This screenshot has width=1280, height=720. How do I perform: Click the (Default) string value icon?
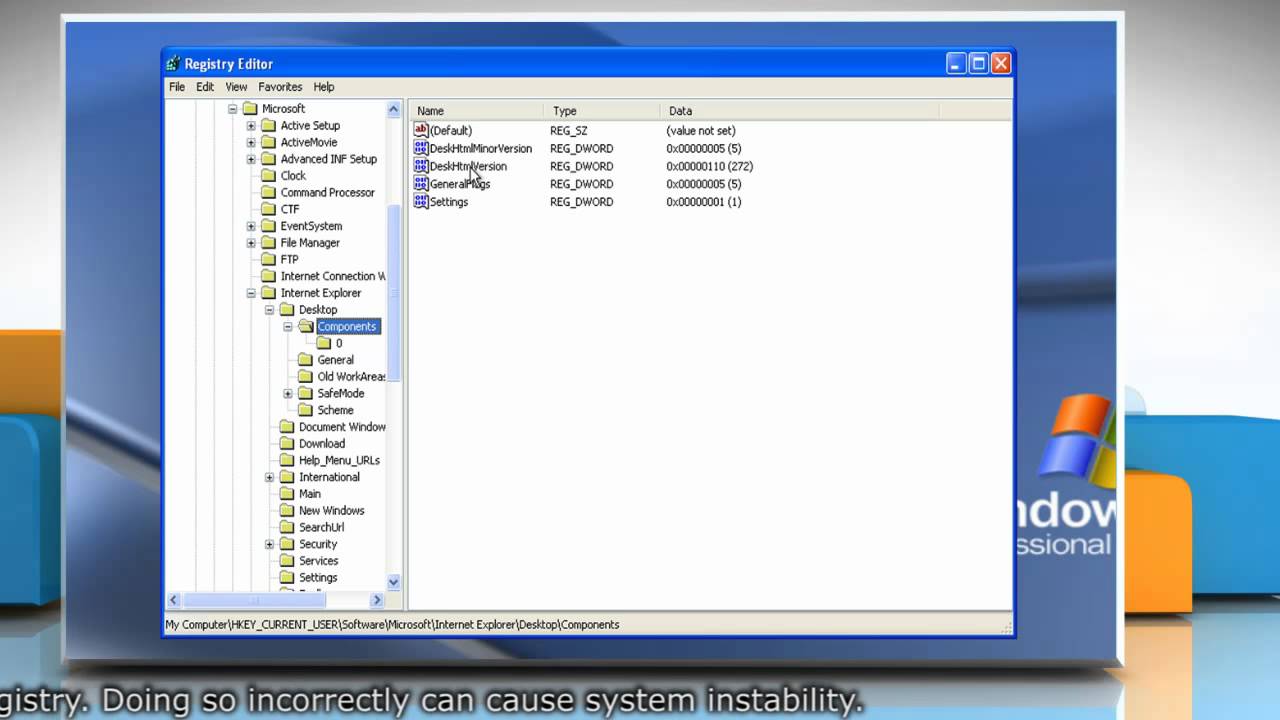point(421,130)
